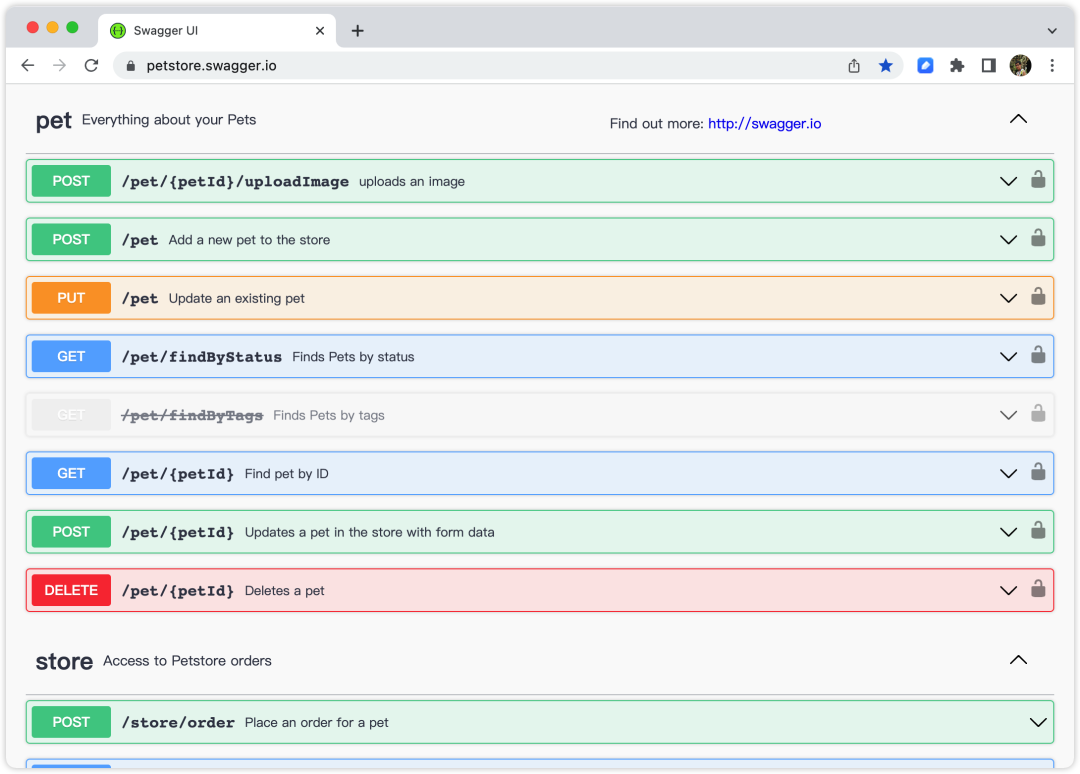Click the GET badge for 'Find pet by ID'

point(71,474)
